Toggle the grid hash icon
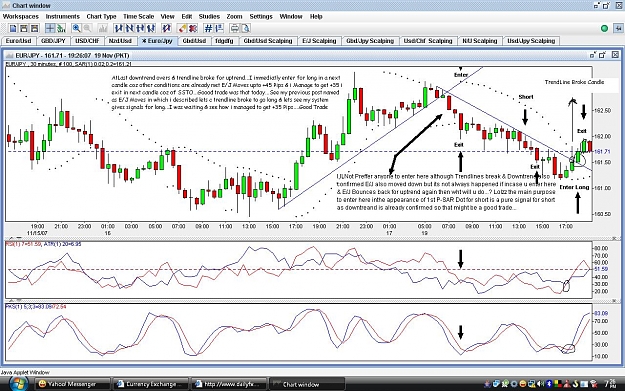Screen dimensions: 625x391 [208, 28]
